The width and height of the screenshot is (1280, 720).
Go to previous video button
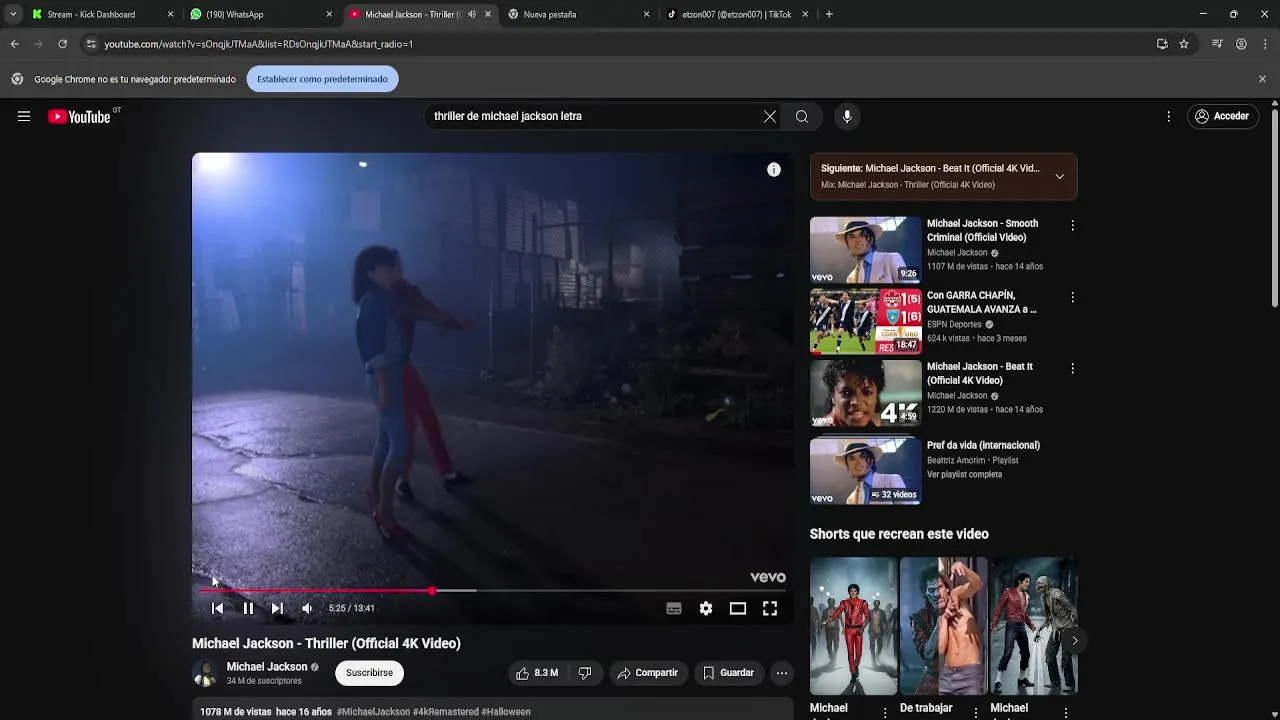tap(218, 608)
